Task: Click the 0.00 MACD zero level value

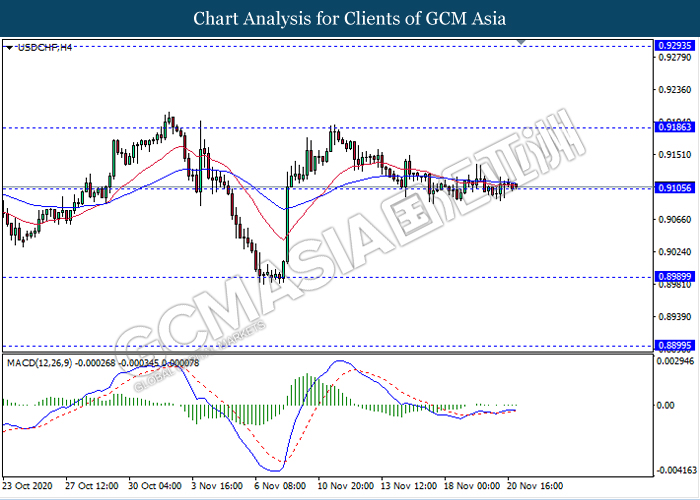Action: pos(667,405)
